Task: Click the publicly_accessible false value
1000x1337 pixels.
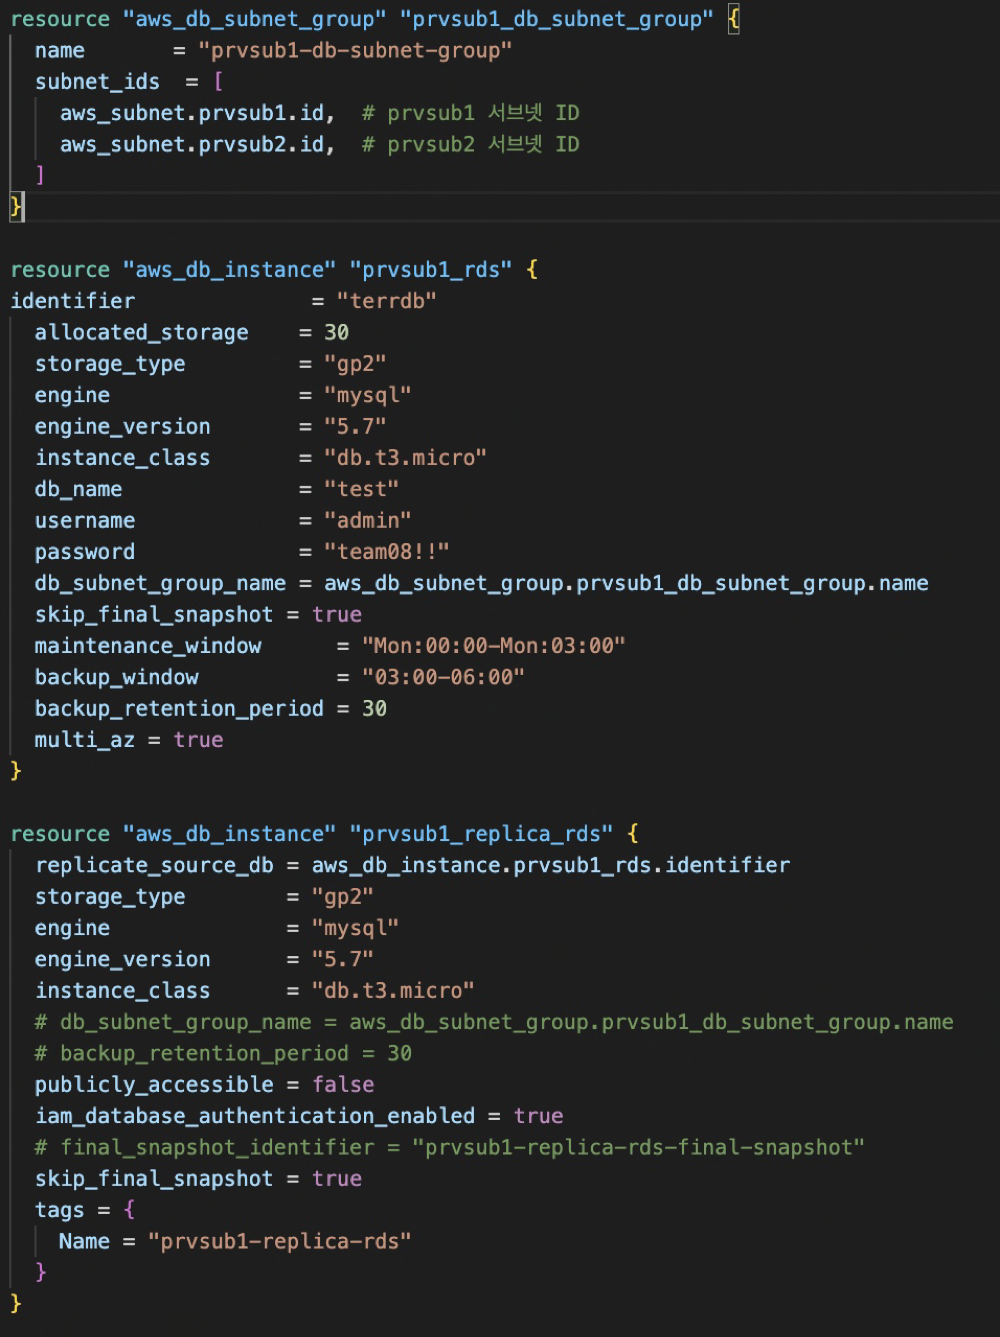Action: (343, 1085)
